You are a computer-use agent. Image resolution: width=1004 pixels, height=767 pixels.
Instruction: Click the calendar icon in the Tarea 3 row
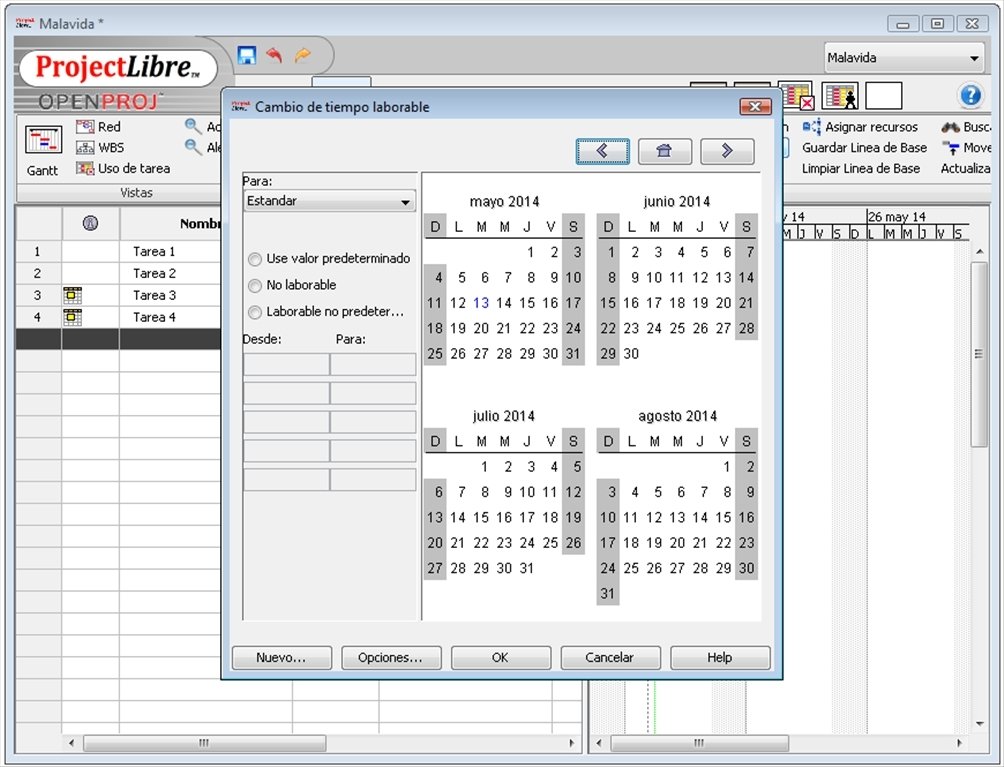pos(72,295)
